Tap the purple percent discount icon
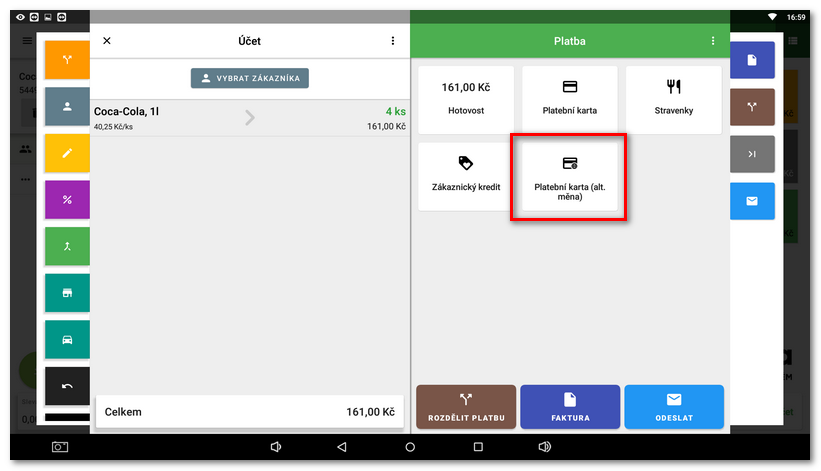Image resolution: width=821 pixels, height=471 pixels. 67,199
